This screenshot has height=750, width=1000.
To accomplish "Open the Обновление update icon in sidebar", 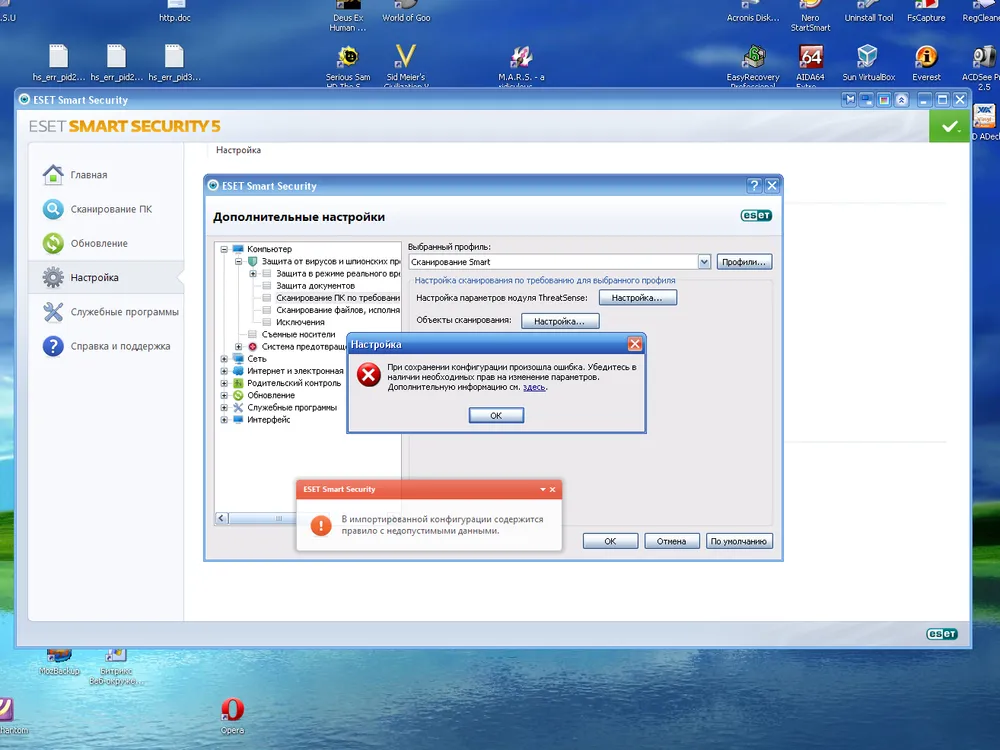I will (53, 243).
